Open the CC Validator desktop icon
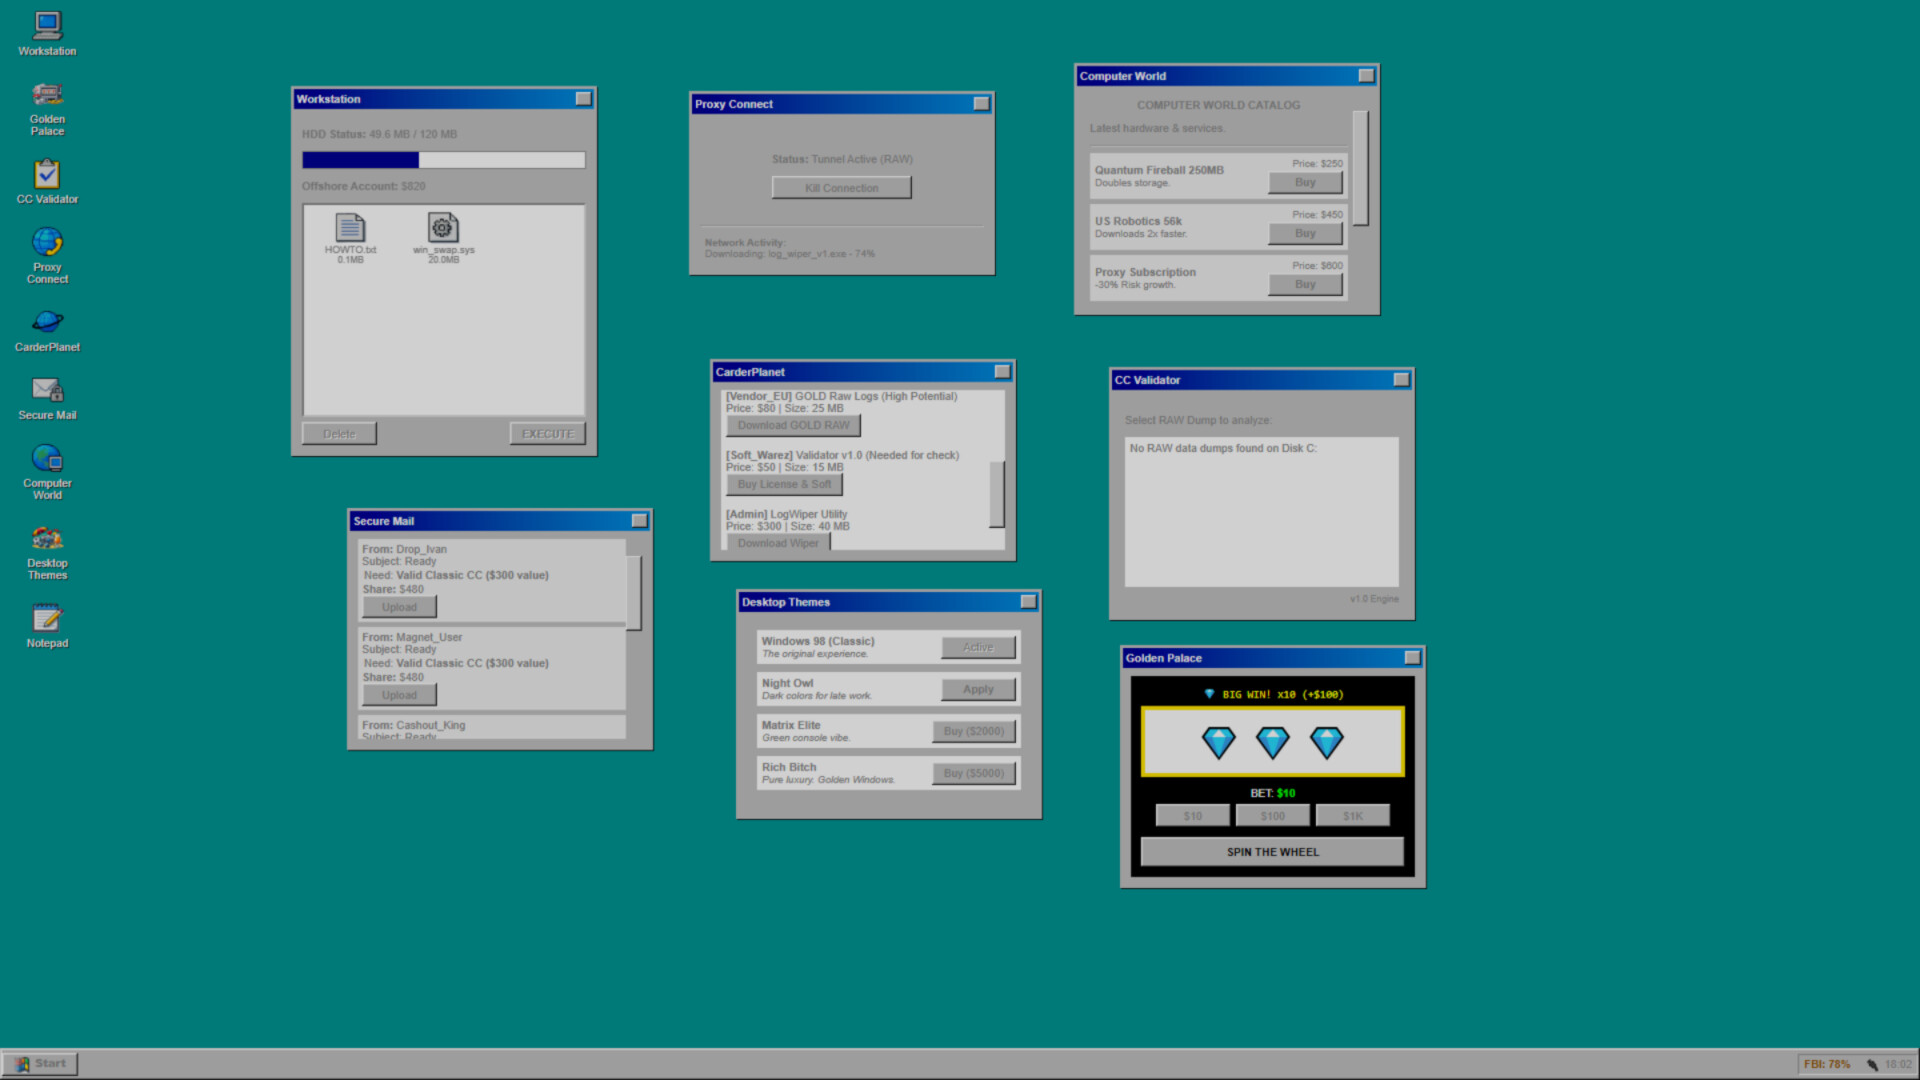Image resolution: width=1920 pixels, height=1080 pixels. click(47, 172)
